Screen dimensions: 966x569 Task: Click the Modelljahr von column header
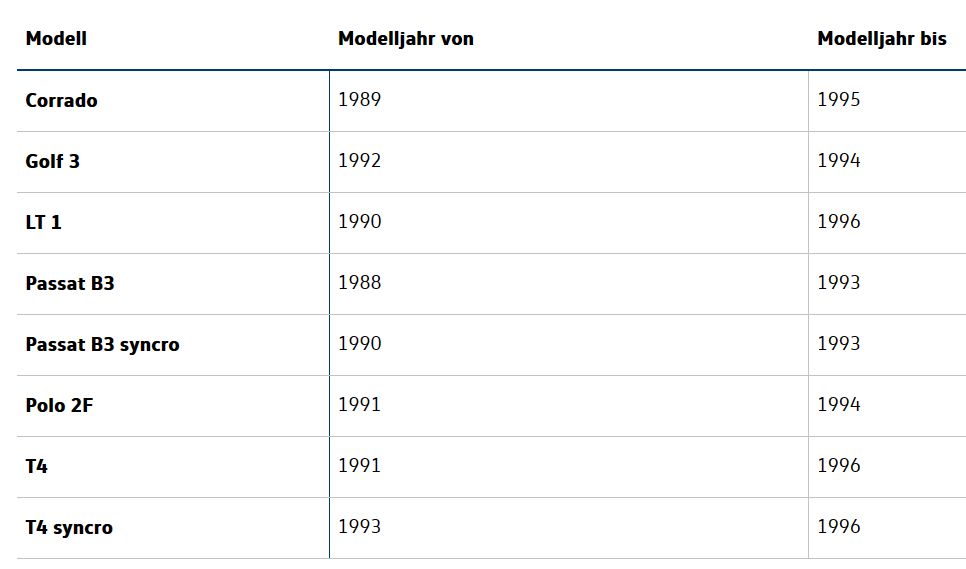[405, 39]
